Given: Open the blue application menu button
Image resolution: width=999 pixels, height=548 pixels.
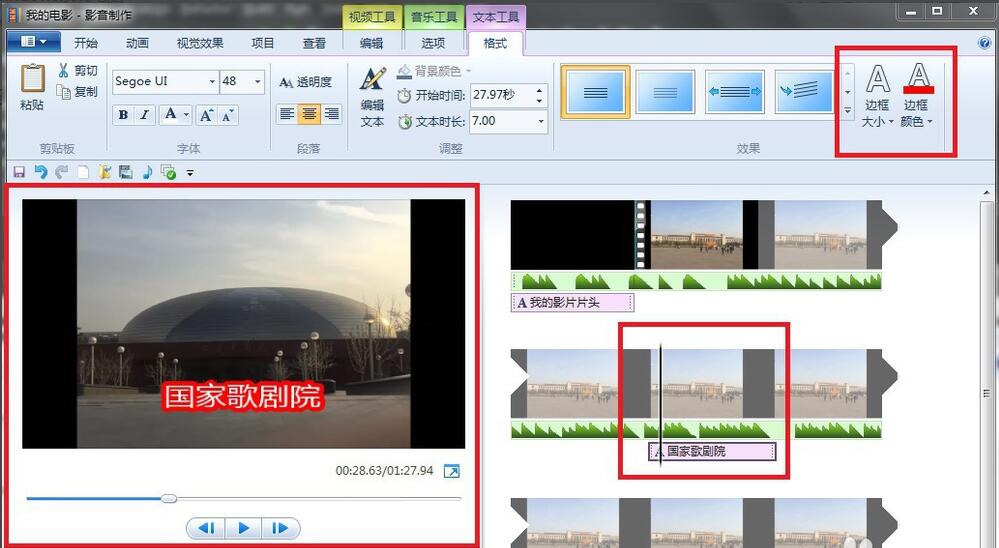Looking at the screenshot, I should [34, 42].
